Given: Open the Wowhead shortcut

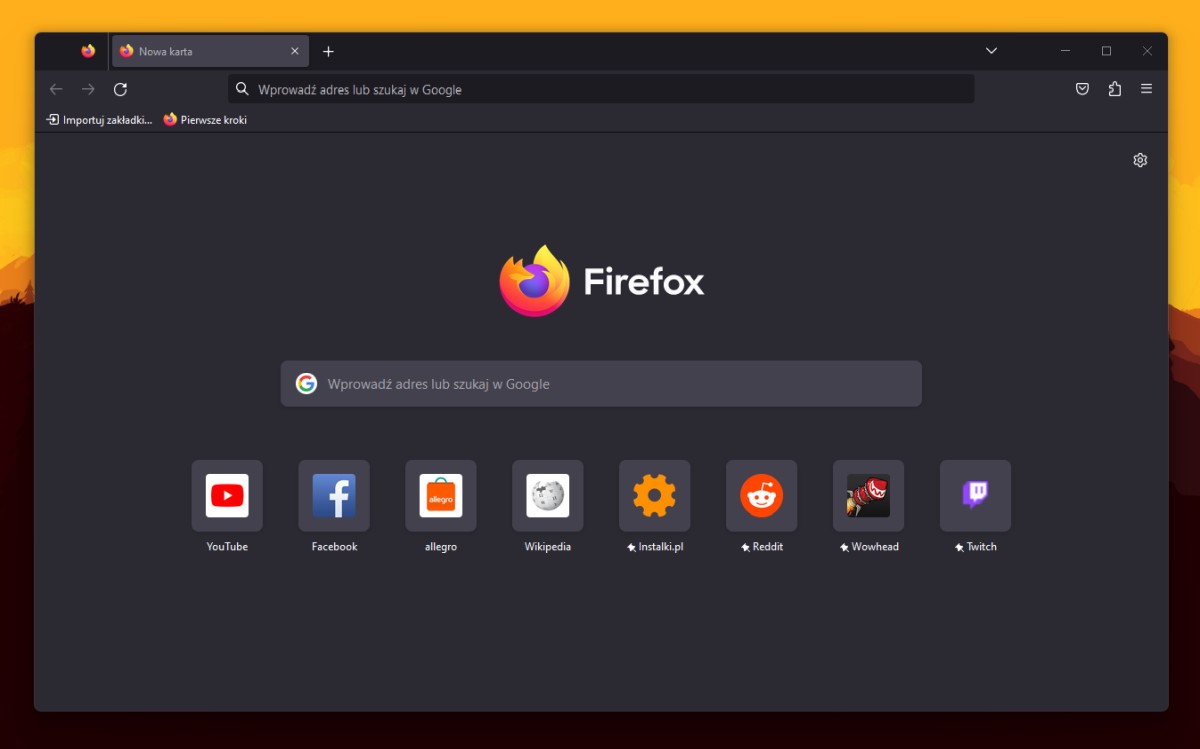Looking at the screenshot, I should (x=868, y=495).
